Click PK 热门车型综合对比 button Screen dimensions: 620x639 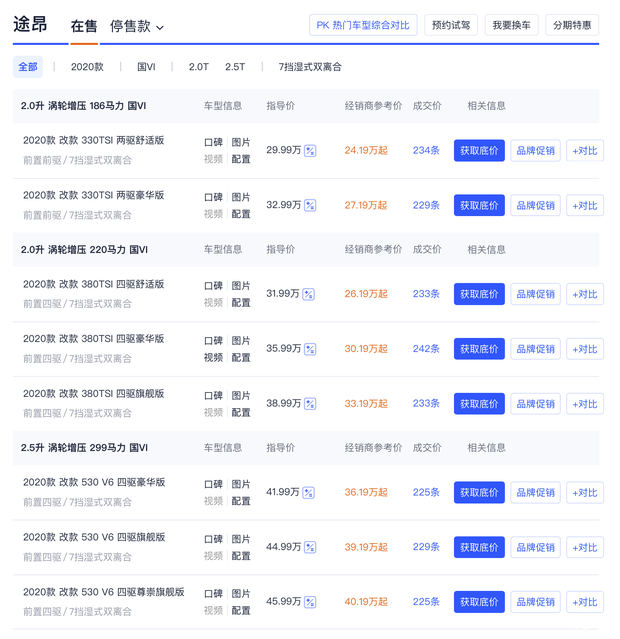coord(363,25)
